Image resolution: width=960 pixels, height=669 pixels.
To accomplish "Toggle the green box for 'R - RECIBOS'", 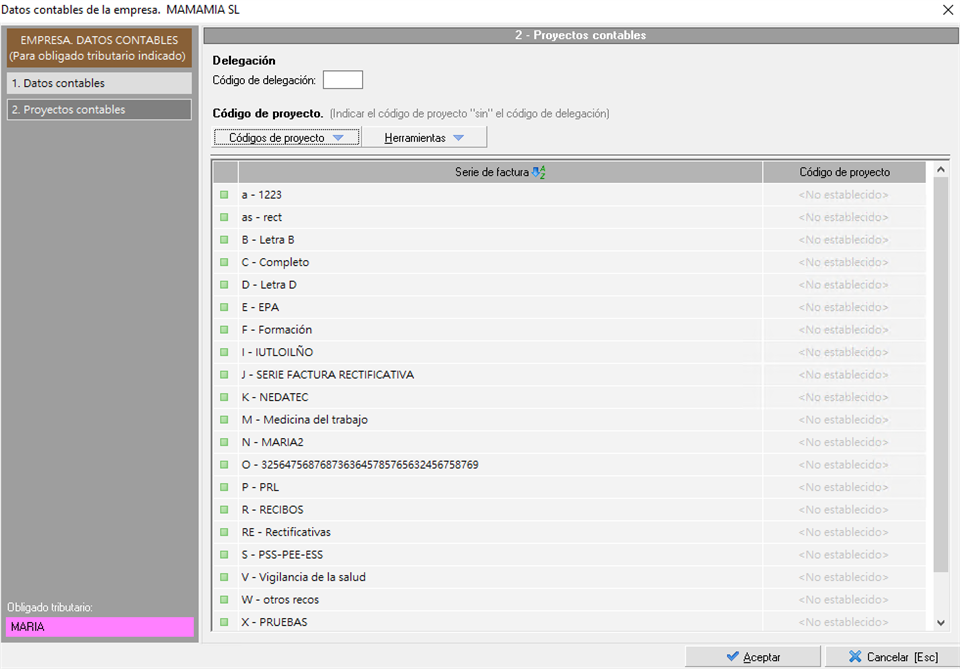I will pyautogui.click(x=224, y=509).
